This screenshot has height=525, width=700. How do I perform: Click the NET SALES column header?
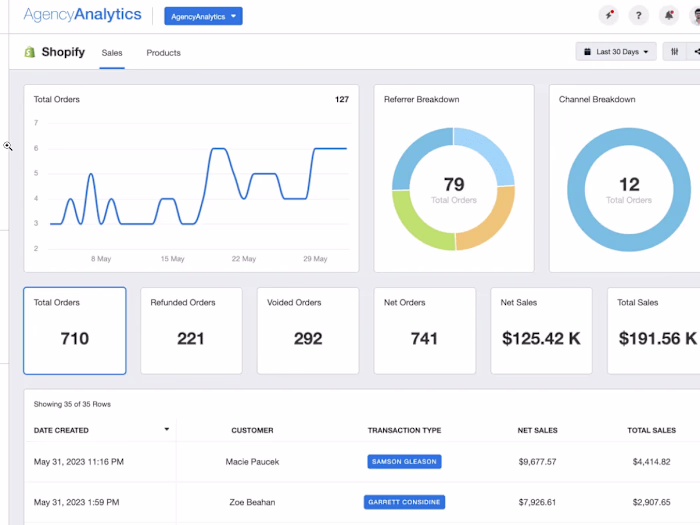coord(538,430)
